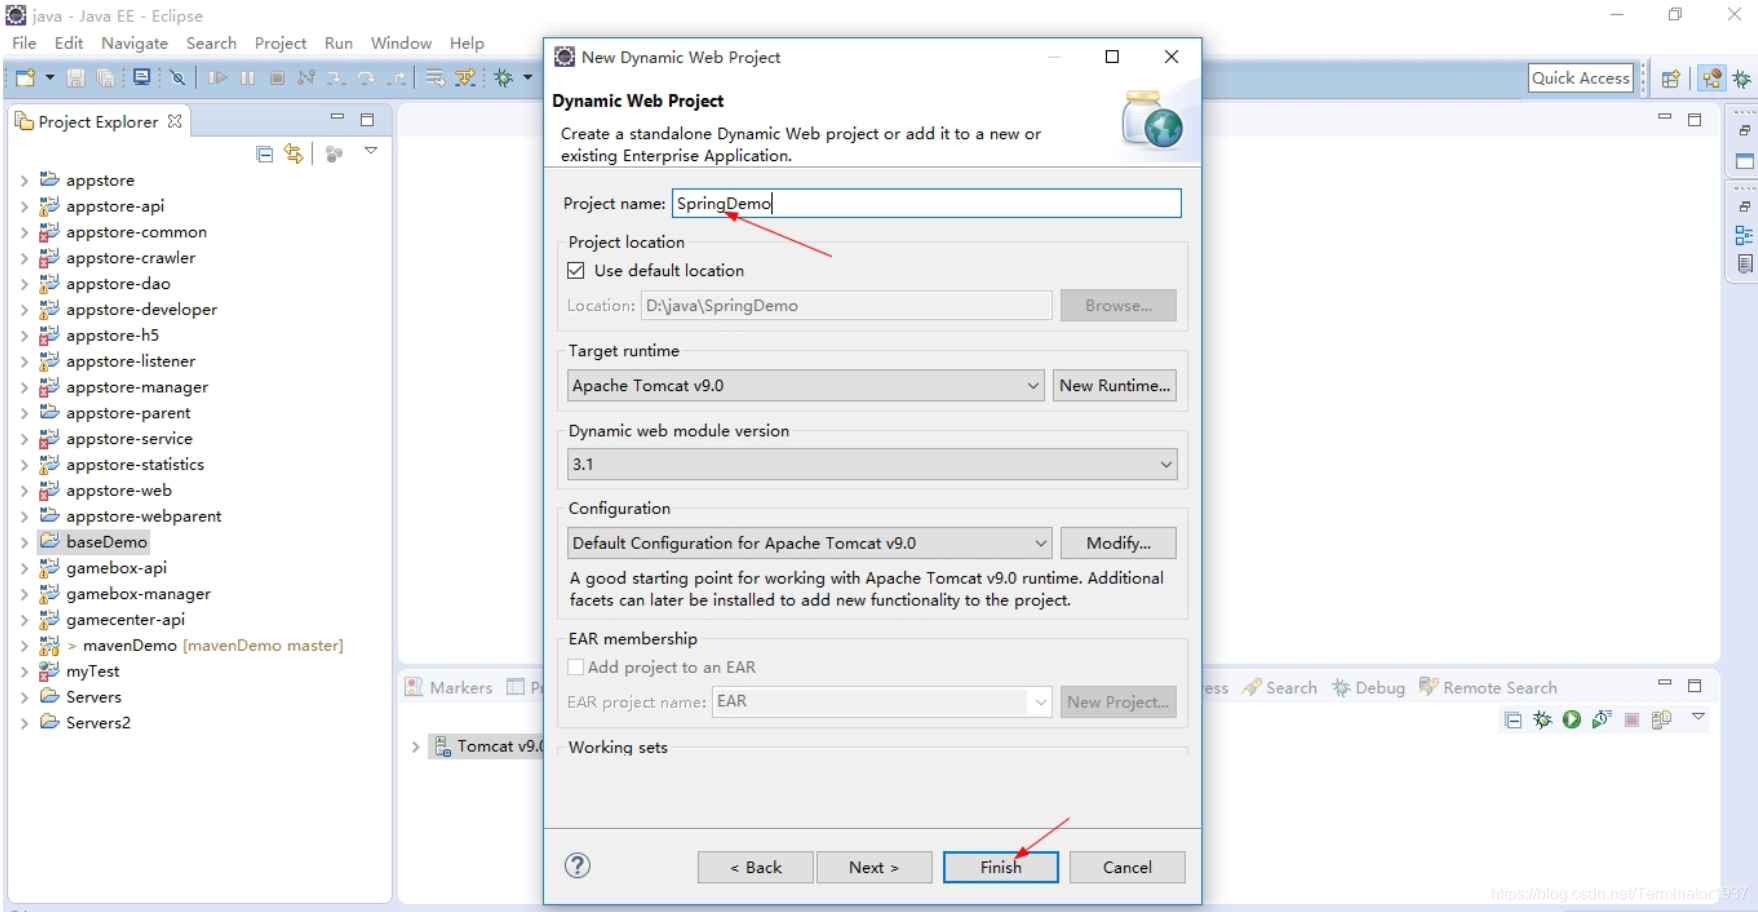This screenshot has height=912, width=1758.
Task: Expand the appstore project node
Action: tap(24, 181)
